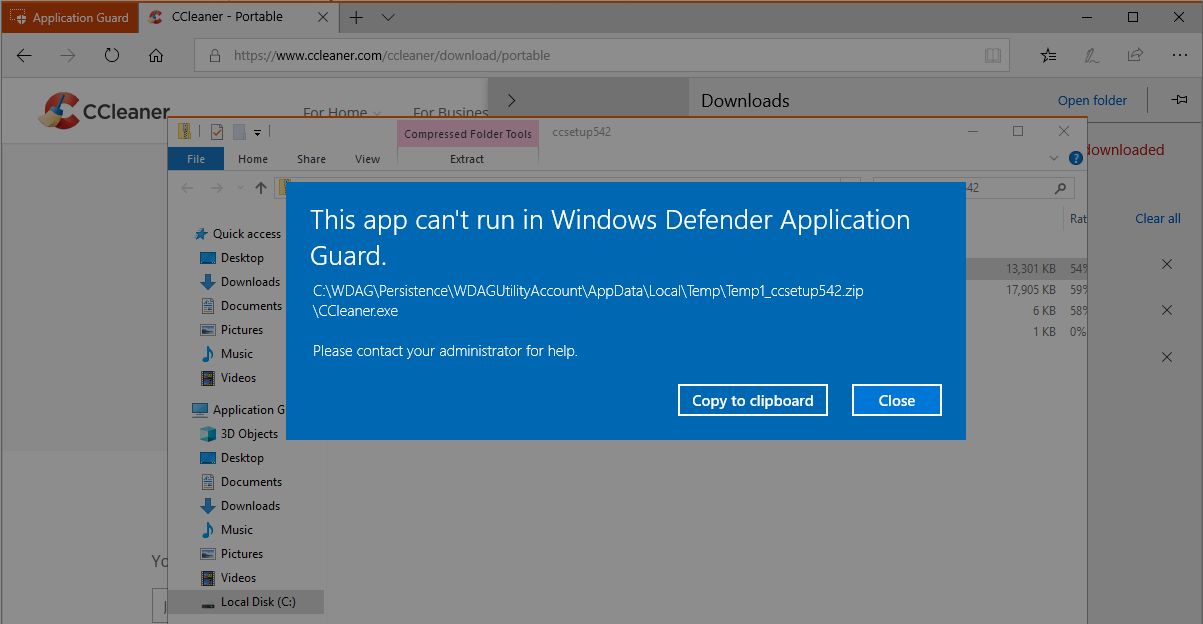1203x624 pixels.
Task: Click the New folder quick access icon
Action: tap(239, 132)
